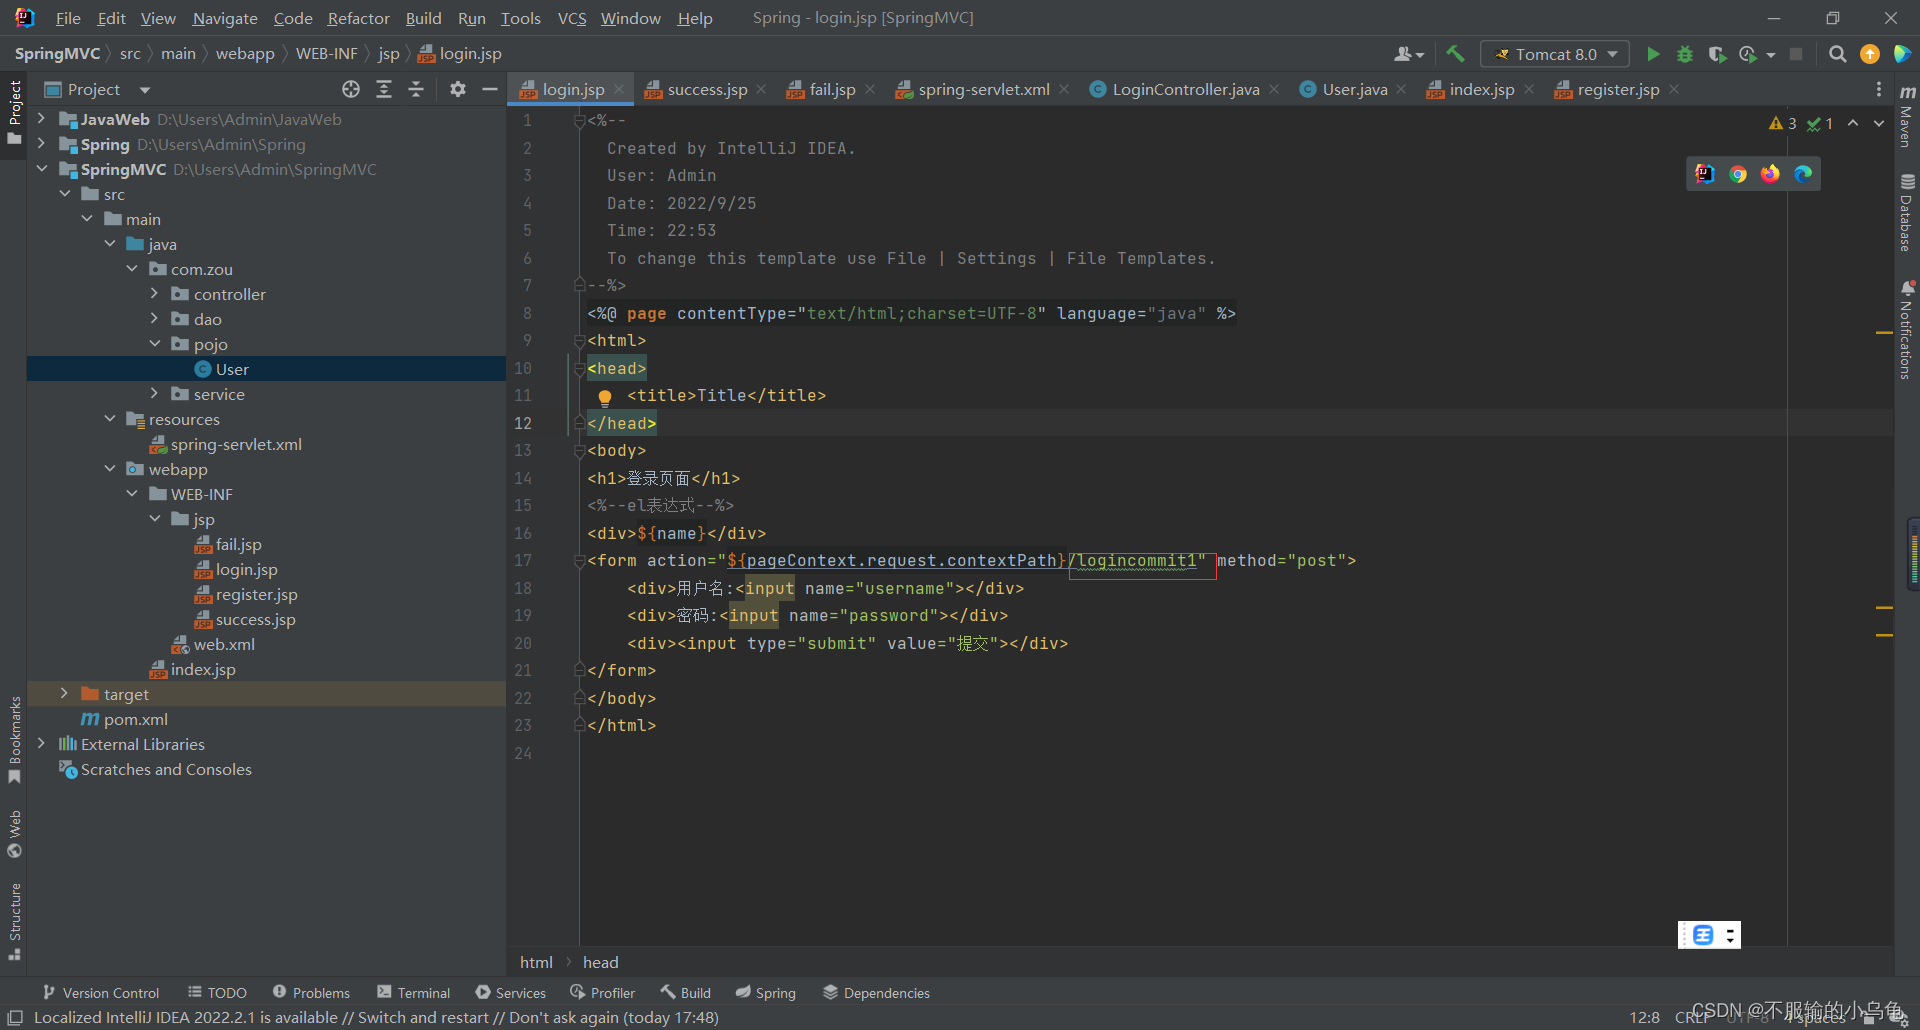Run Tomcat 8.0 with the green play icon
Viewport: 1920px width, 1030px height.
tap(1653, 54)
